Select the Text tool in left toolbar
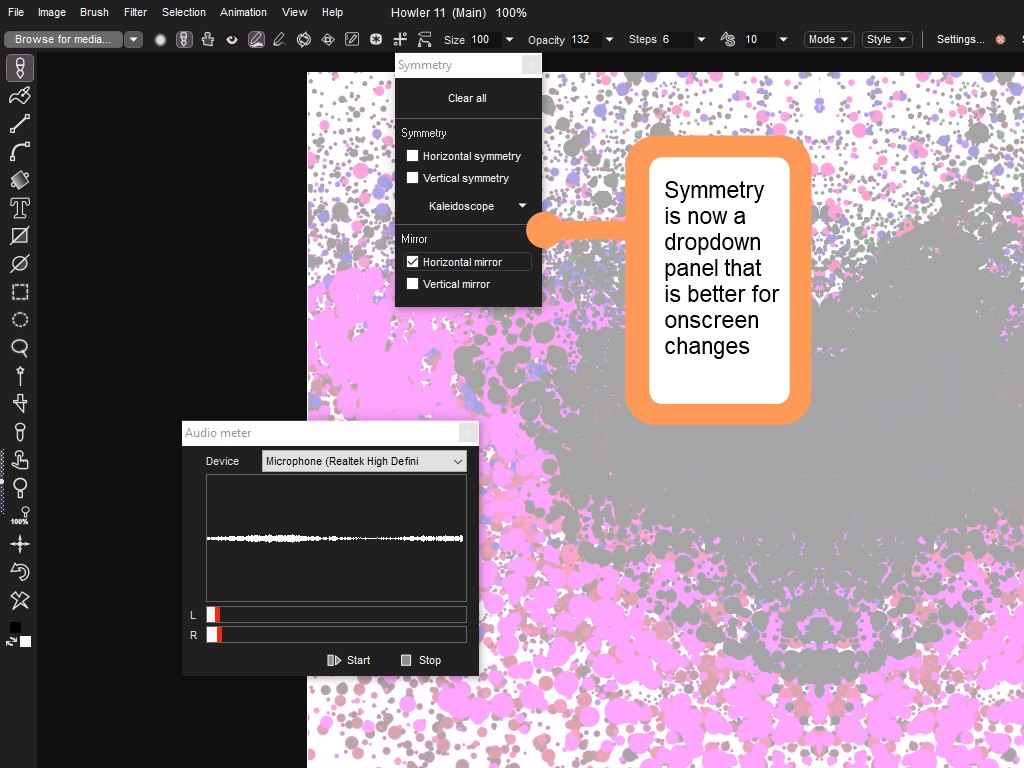The width and height of the screenshot is (1024, 768). pyautogui.click(x=19, y=208)
